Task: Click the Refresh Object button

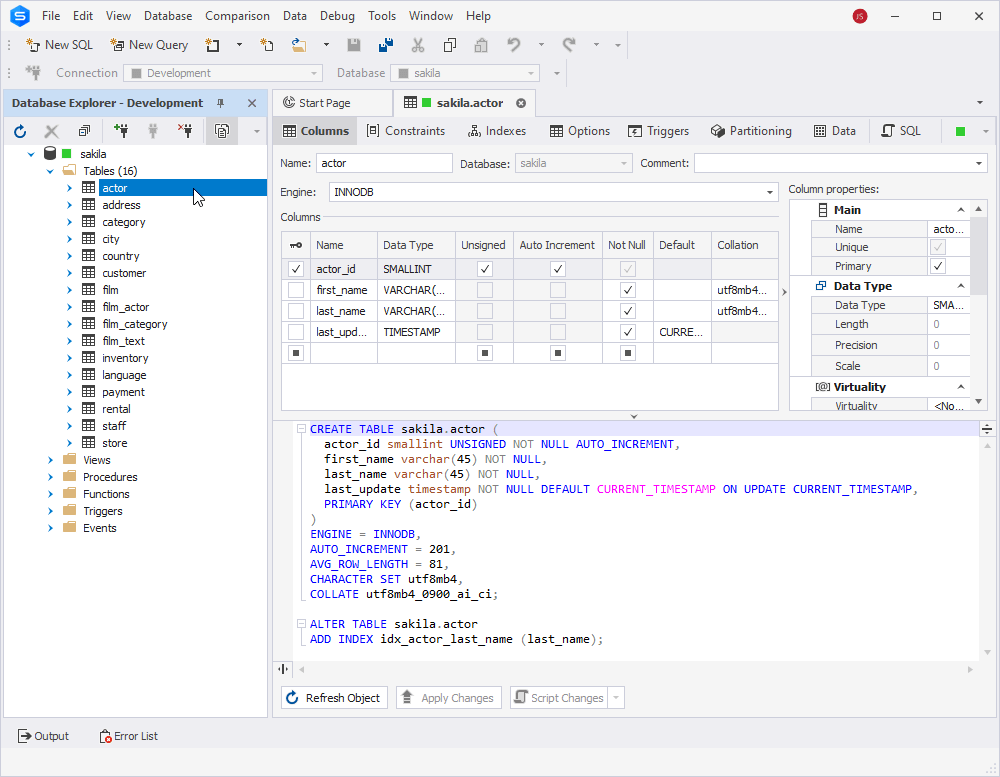Action: click(333, 697)
